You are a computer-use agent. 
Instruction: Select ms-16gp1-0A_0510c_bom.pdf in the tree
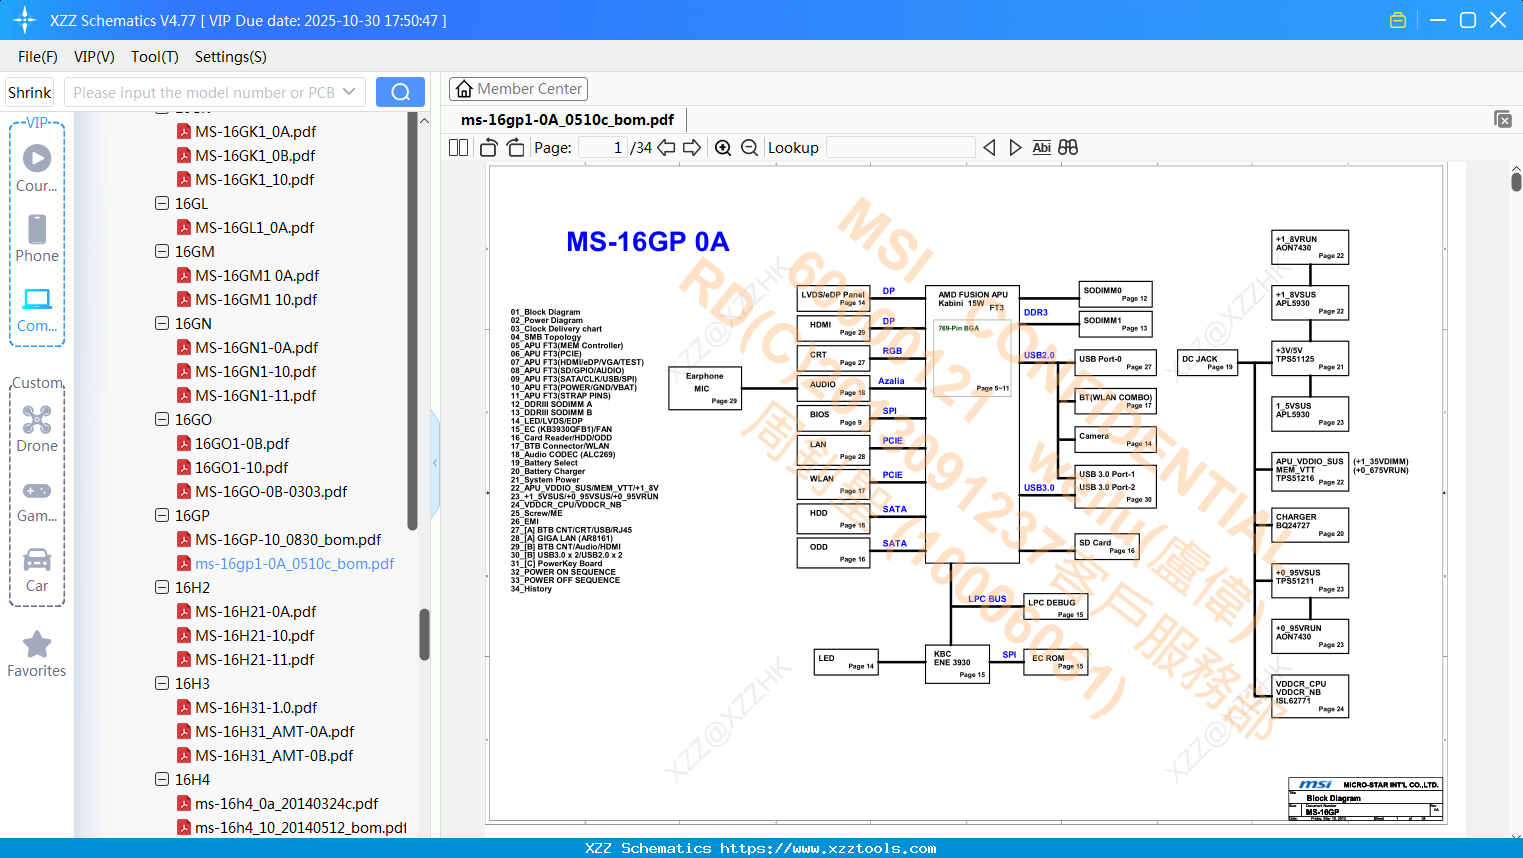tap(294, 563)
